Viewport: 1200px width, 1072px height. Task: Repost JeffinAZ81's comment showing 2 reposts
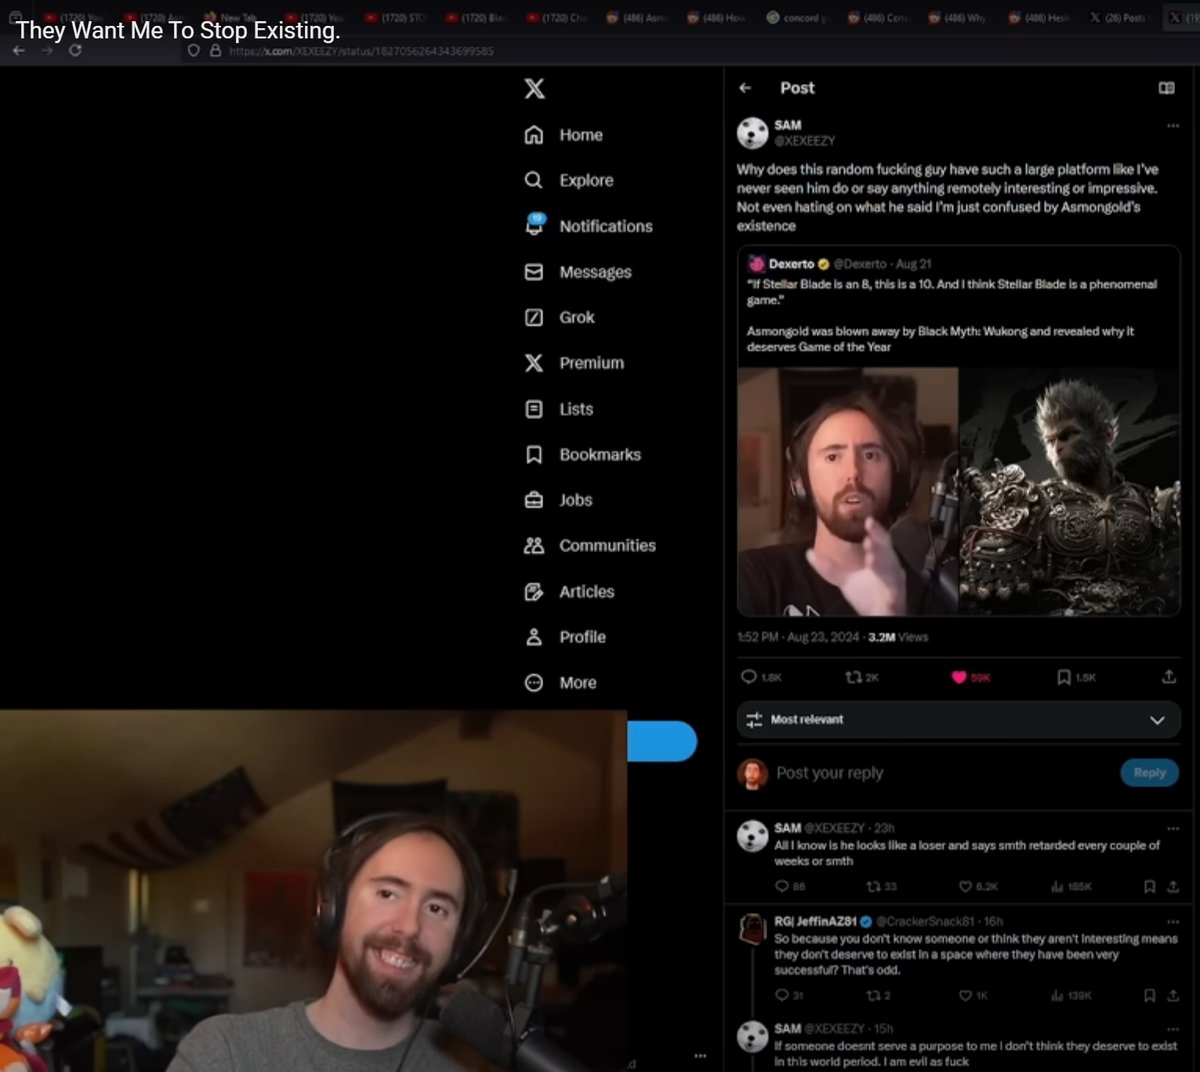click(x=872, y=995)
